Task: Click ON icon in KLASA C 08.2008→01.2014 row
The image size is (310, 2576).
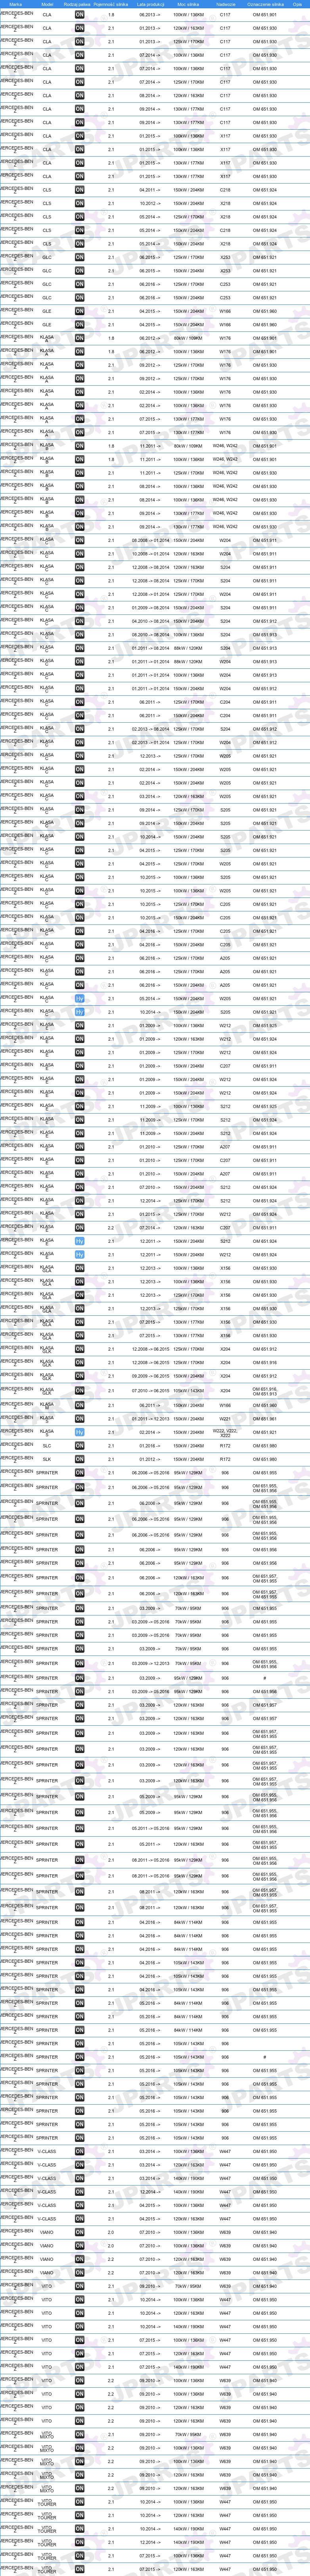Action: (x=80, y=540)
